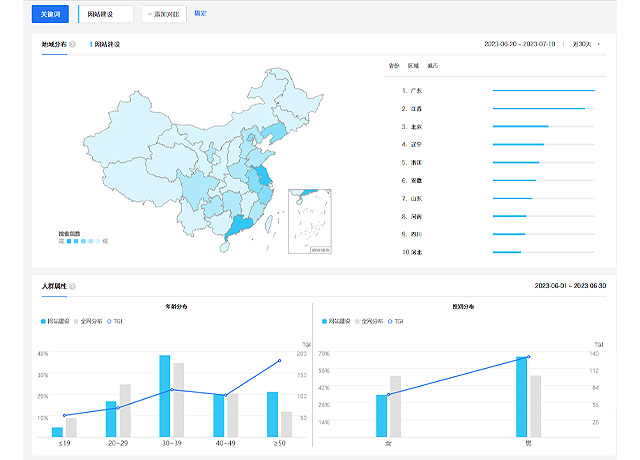Screen dimensions: 640x460
Task: Click the darkest swatch in map legend
Action: (x=71, y=241)
